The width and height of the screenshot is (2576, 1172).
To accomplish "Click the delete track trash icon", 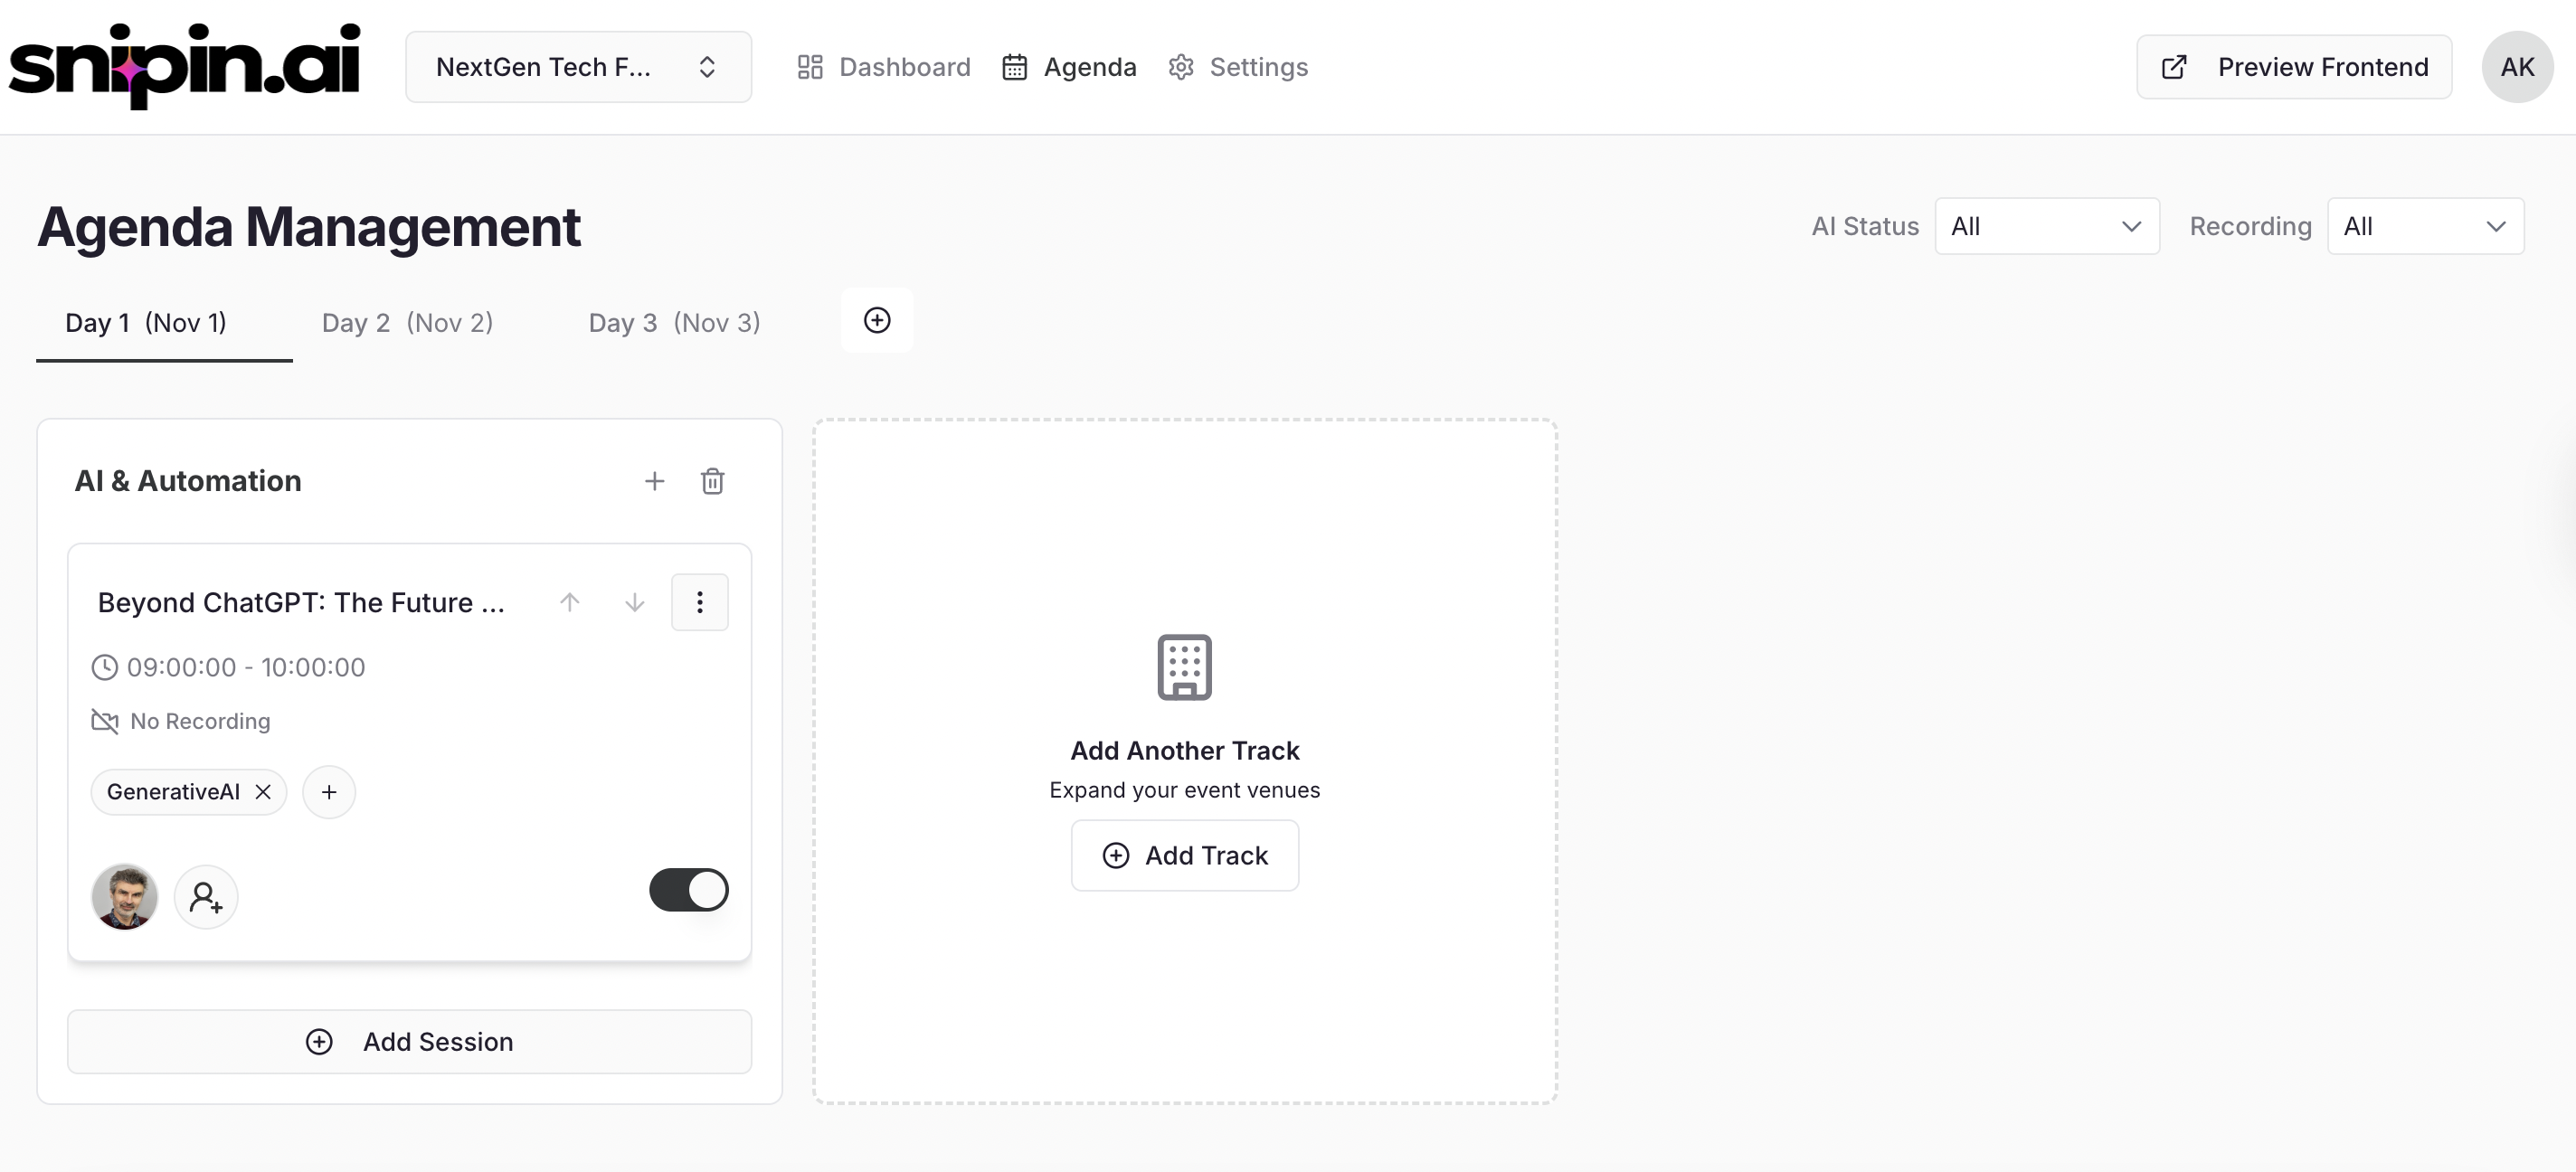I will (713, 481).
